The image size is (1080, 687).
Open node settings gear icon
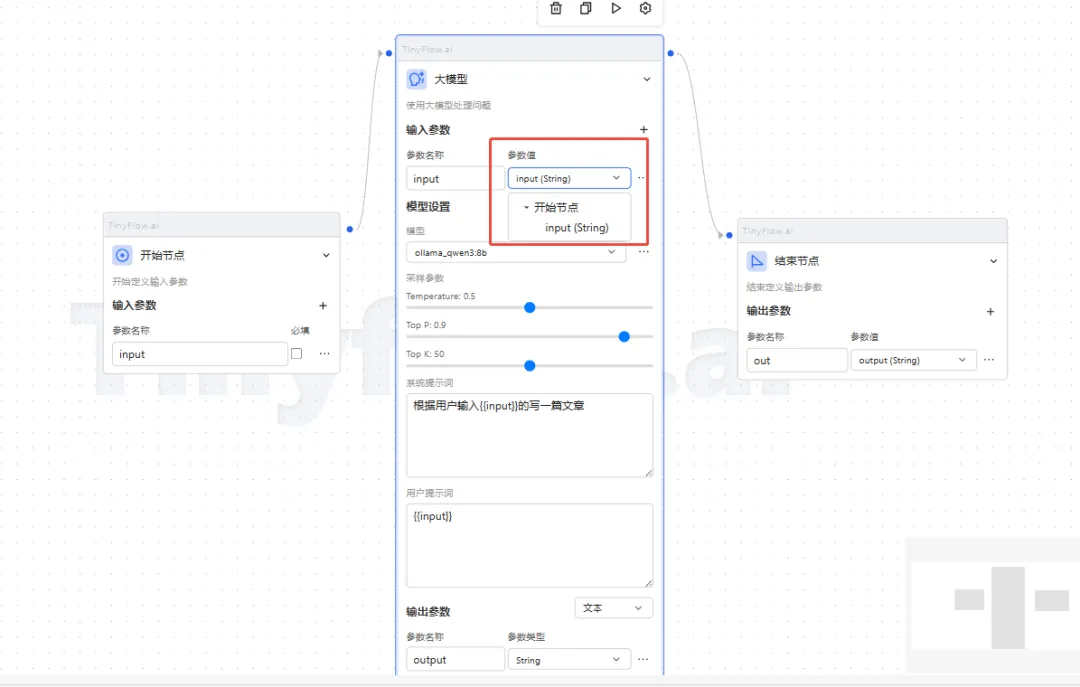click(645, 8)
